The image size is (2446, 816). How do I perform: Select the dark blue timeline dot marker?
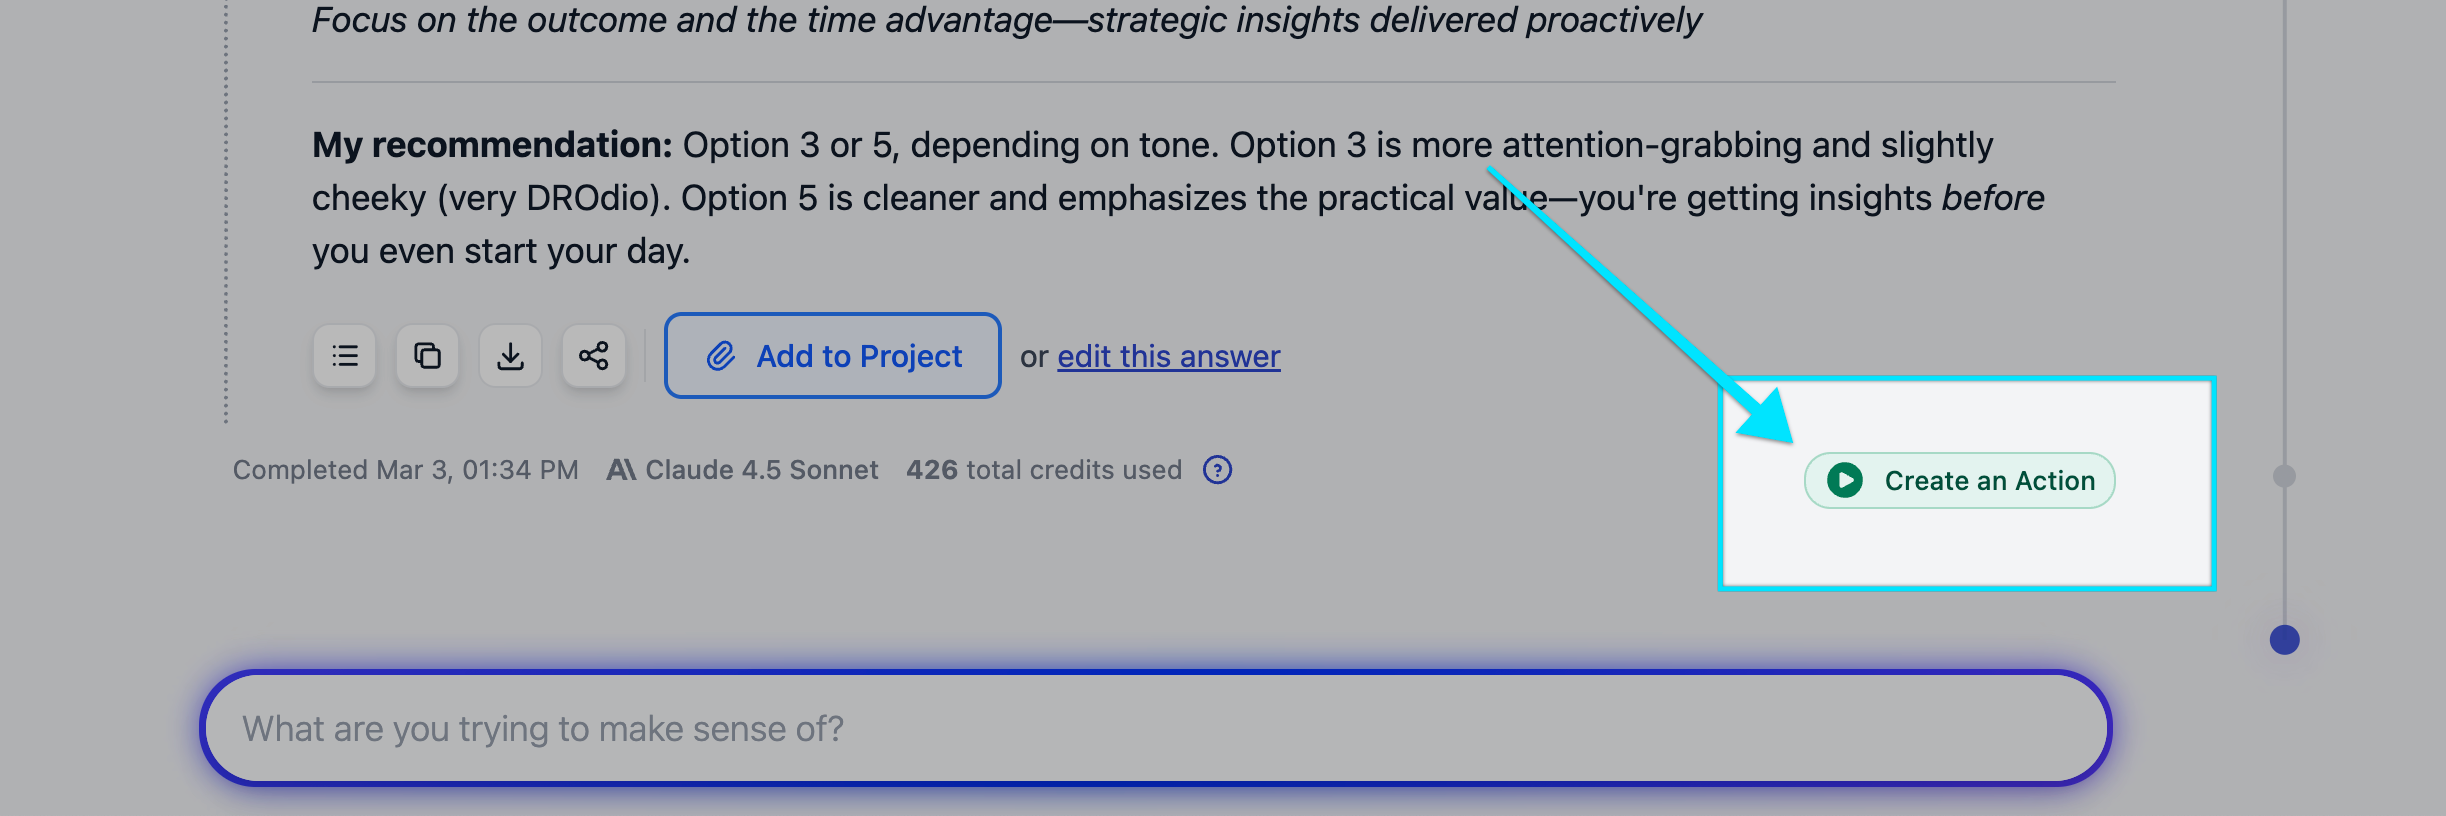[x=2284, y=640]
